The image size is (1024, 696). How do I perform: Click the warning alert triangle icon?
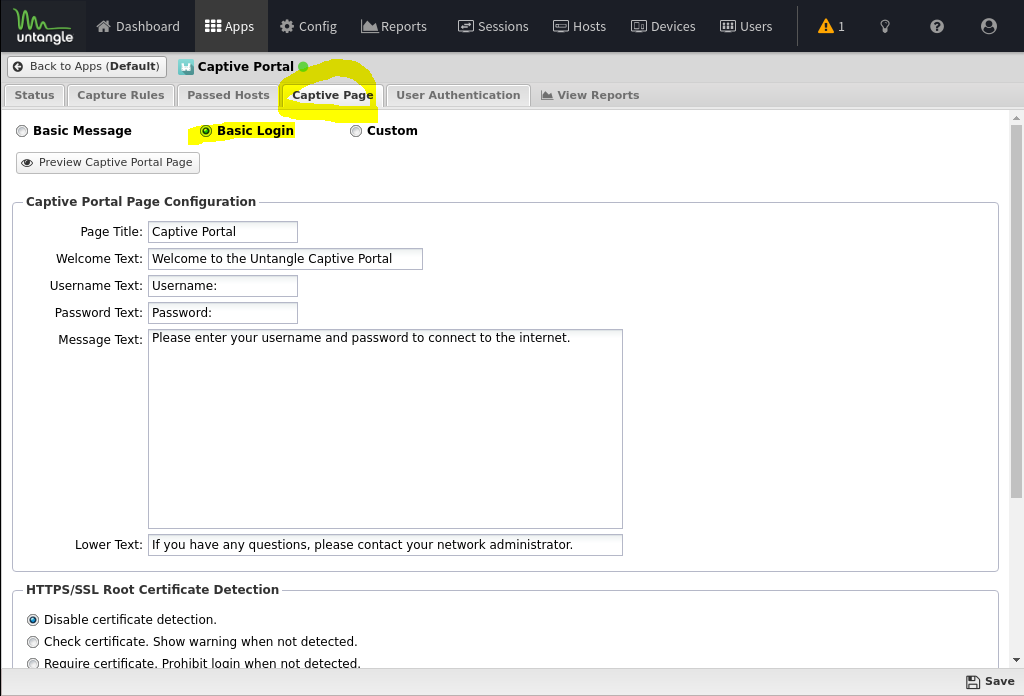click(825, 26)
